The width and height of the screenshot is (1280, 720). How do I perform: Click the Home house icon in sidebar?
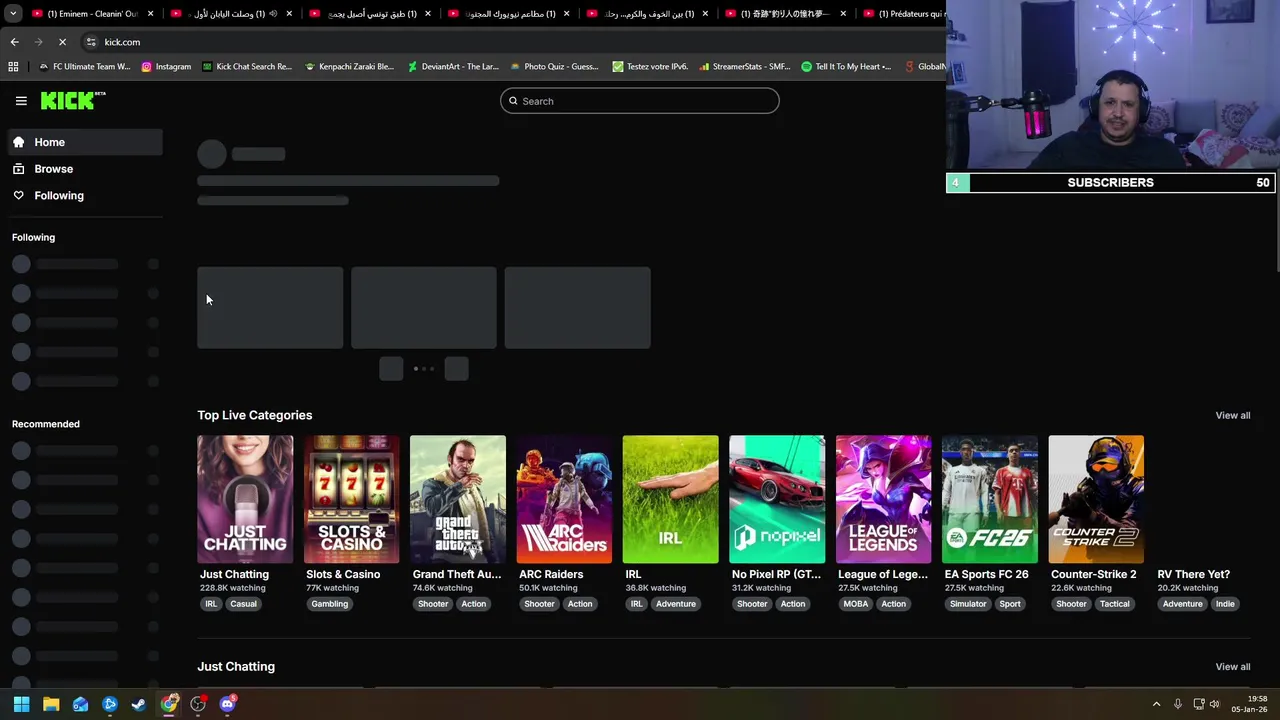(18, 142)
